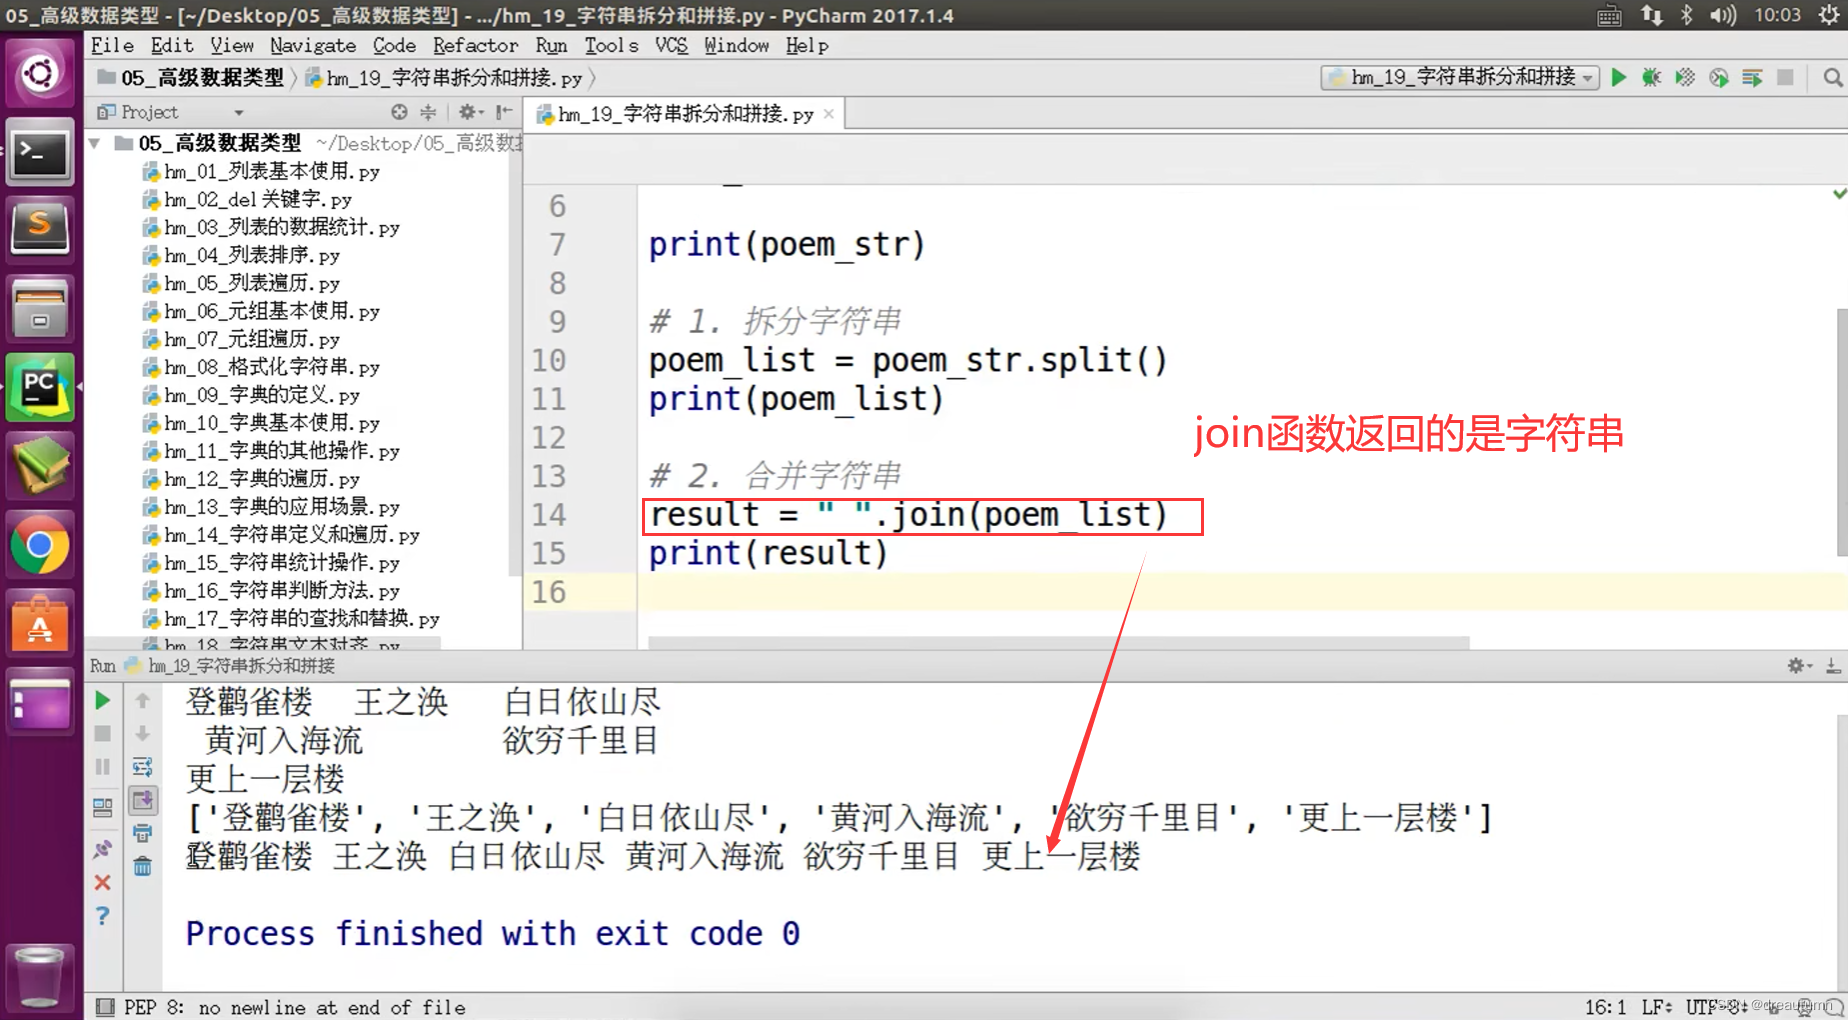Run the program from the main toolbar

1619,77
